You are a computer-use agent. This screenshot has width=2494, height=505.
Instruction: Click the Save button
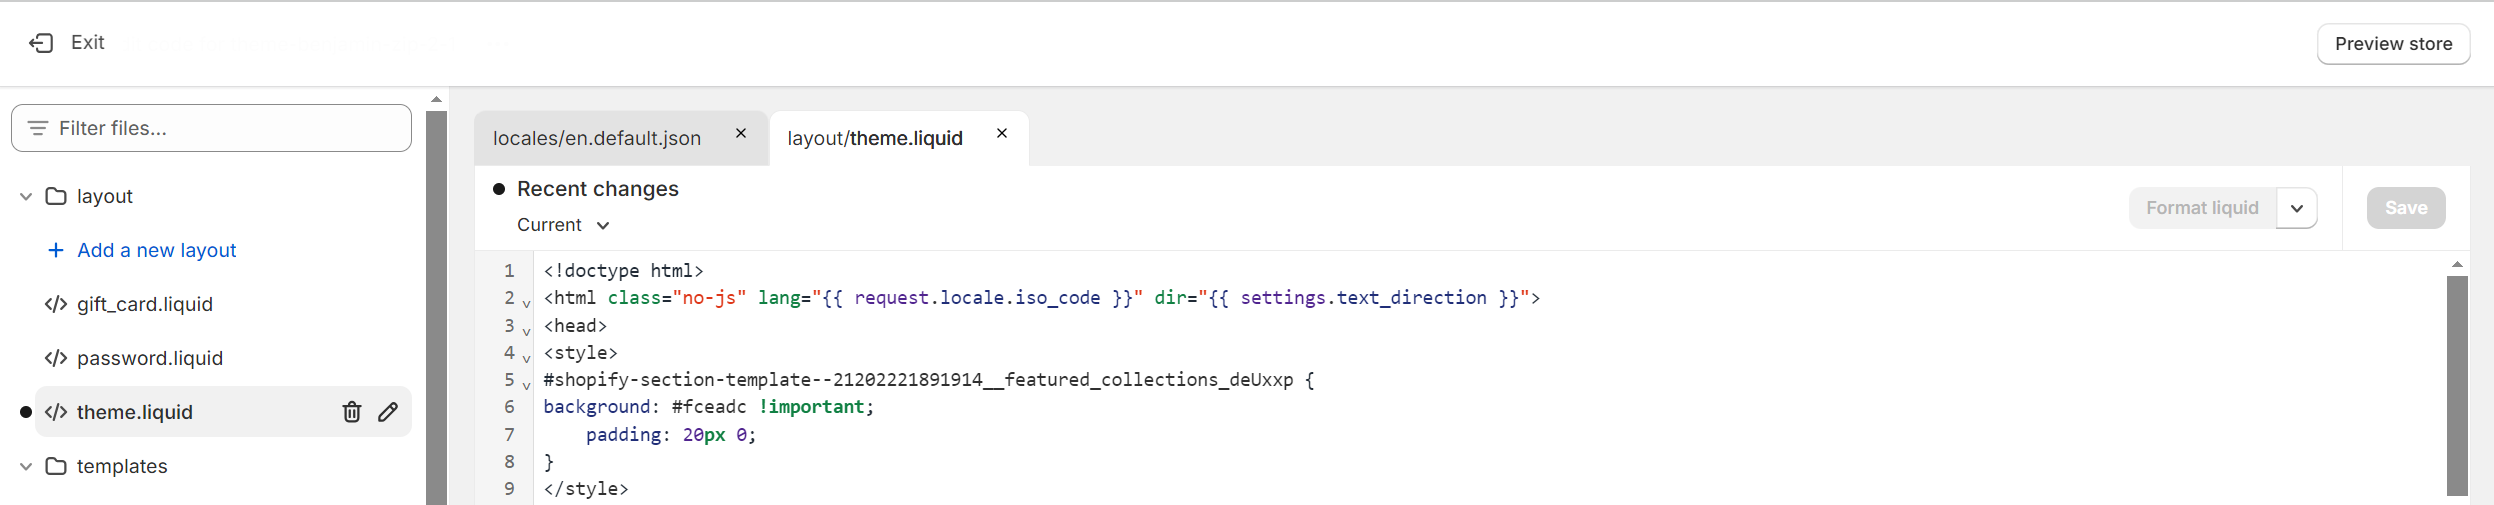click(x=2405, y=208)
